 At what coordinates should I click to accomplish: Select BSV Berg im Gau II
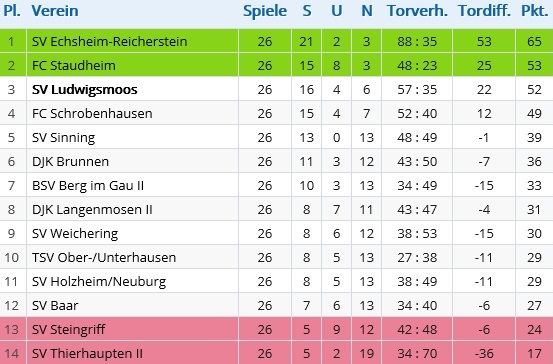(88, 186)
